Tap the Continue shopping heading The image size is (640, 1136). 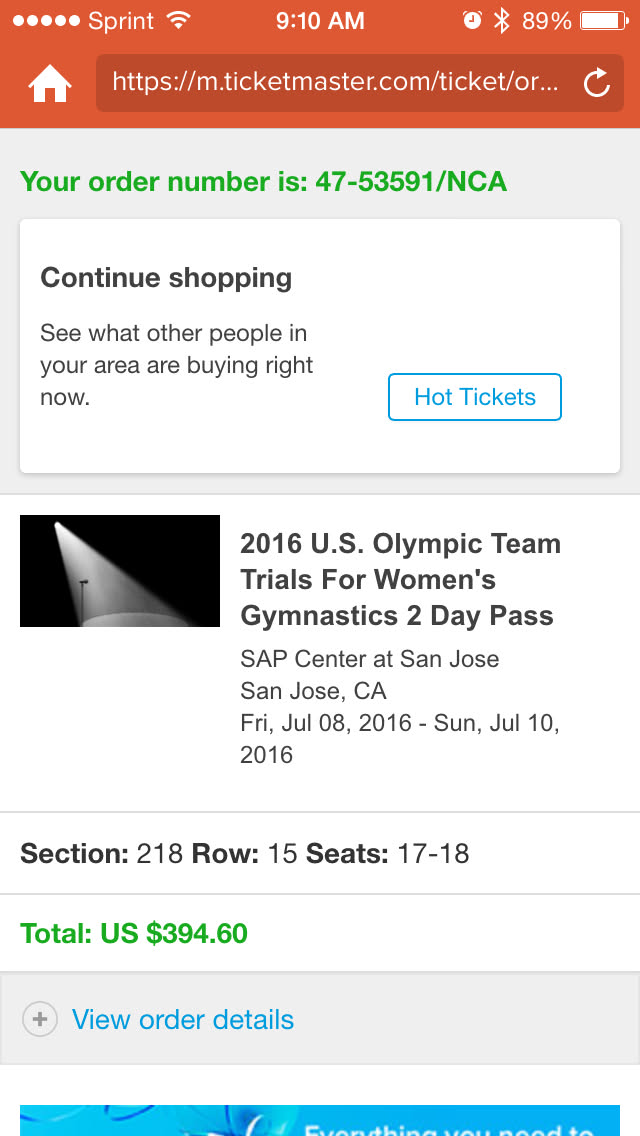point(166,278)
